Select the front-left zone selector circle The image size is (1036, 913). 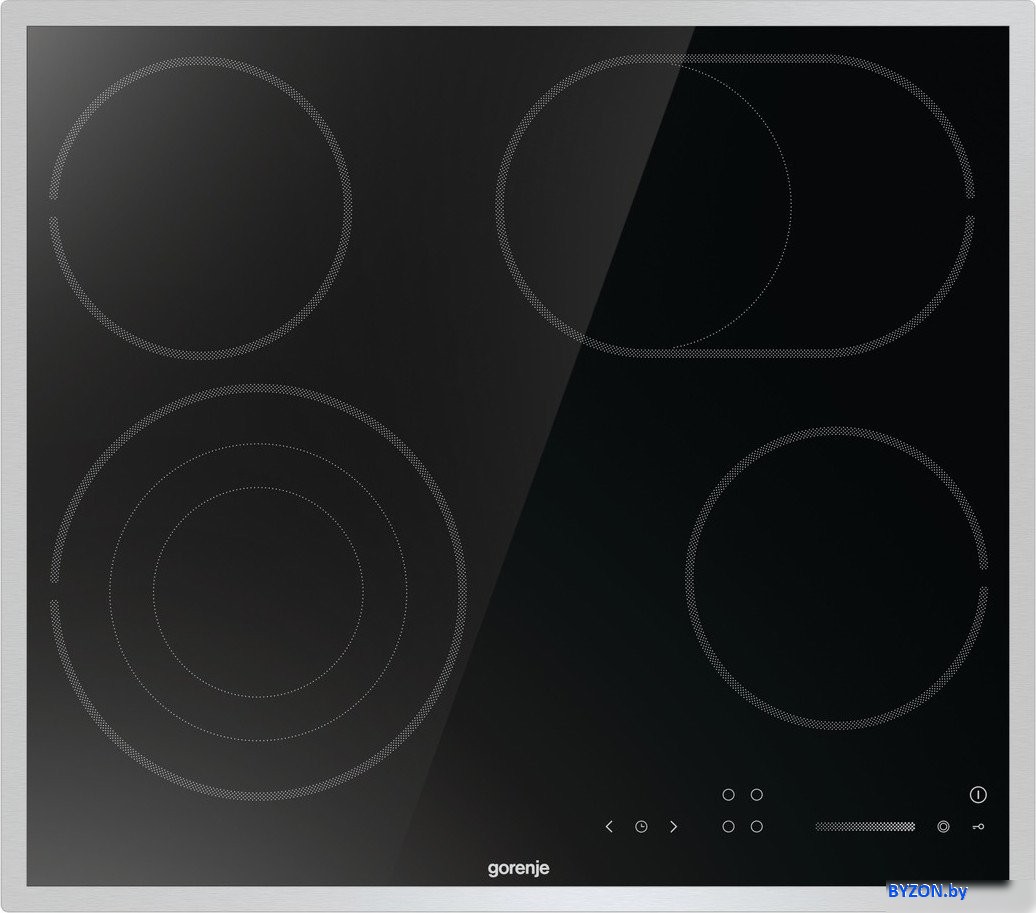tap(728, 826)
